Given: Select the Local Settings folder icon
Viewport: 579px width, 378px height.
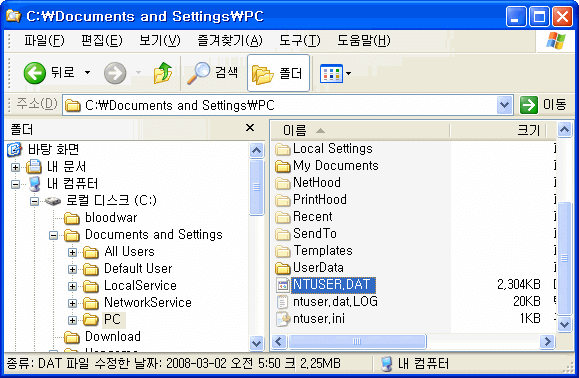Looking at the screenshot, I should pos(283,150).
